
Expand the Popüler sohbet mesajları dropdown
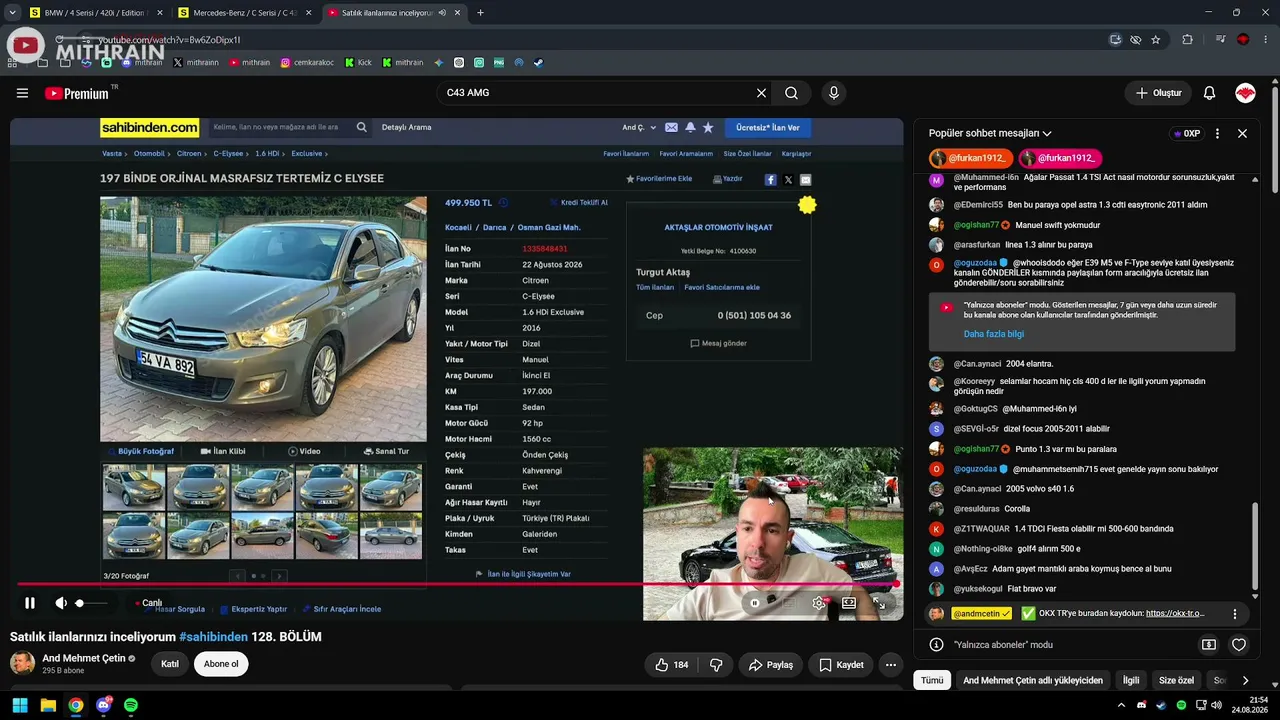(x=990, y=133)
